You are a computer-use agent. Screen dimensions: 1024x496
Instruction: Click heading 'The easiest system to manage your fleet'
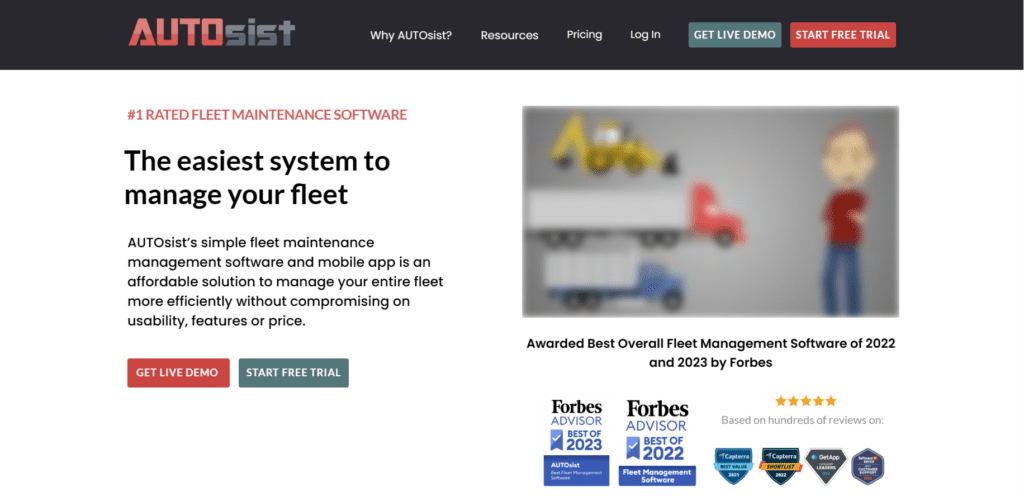tap(257, 178)
